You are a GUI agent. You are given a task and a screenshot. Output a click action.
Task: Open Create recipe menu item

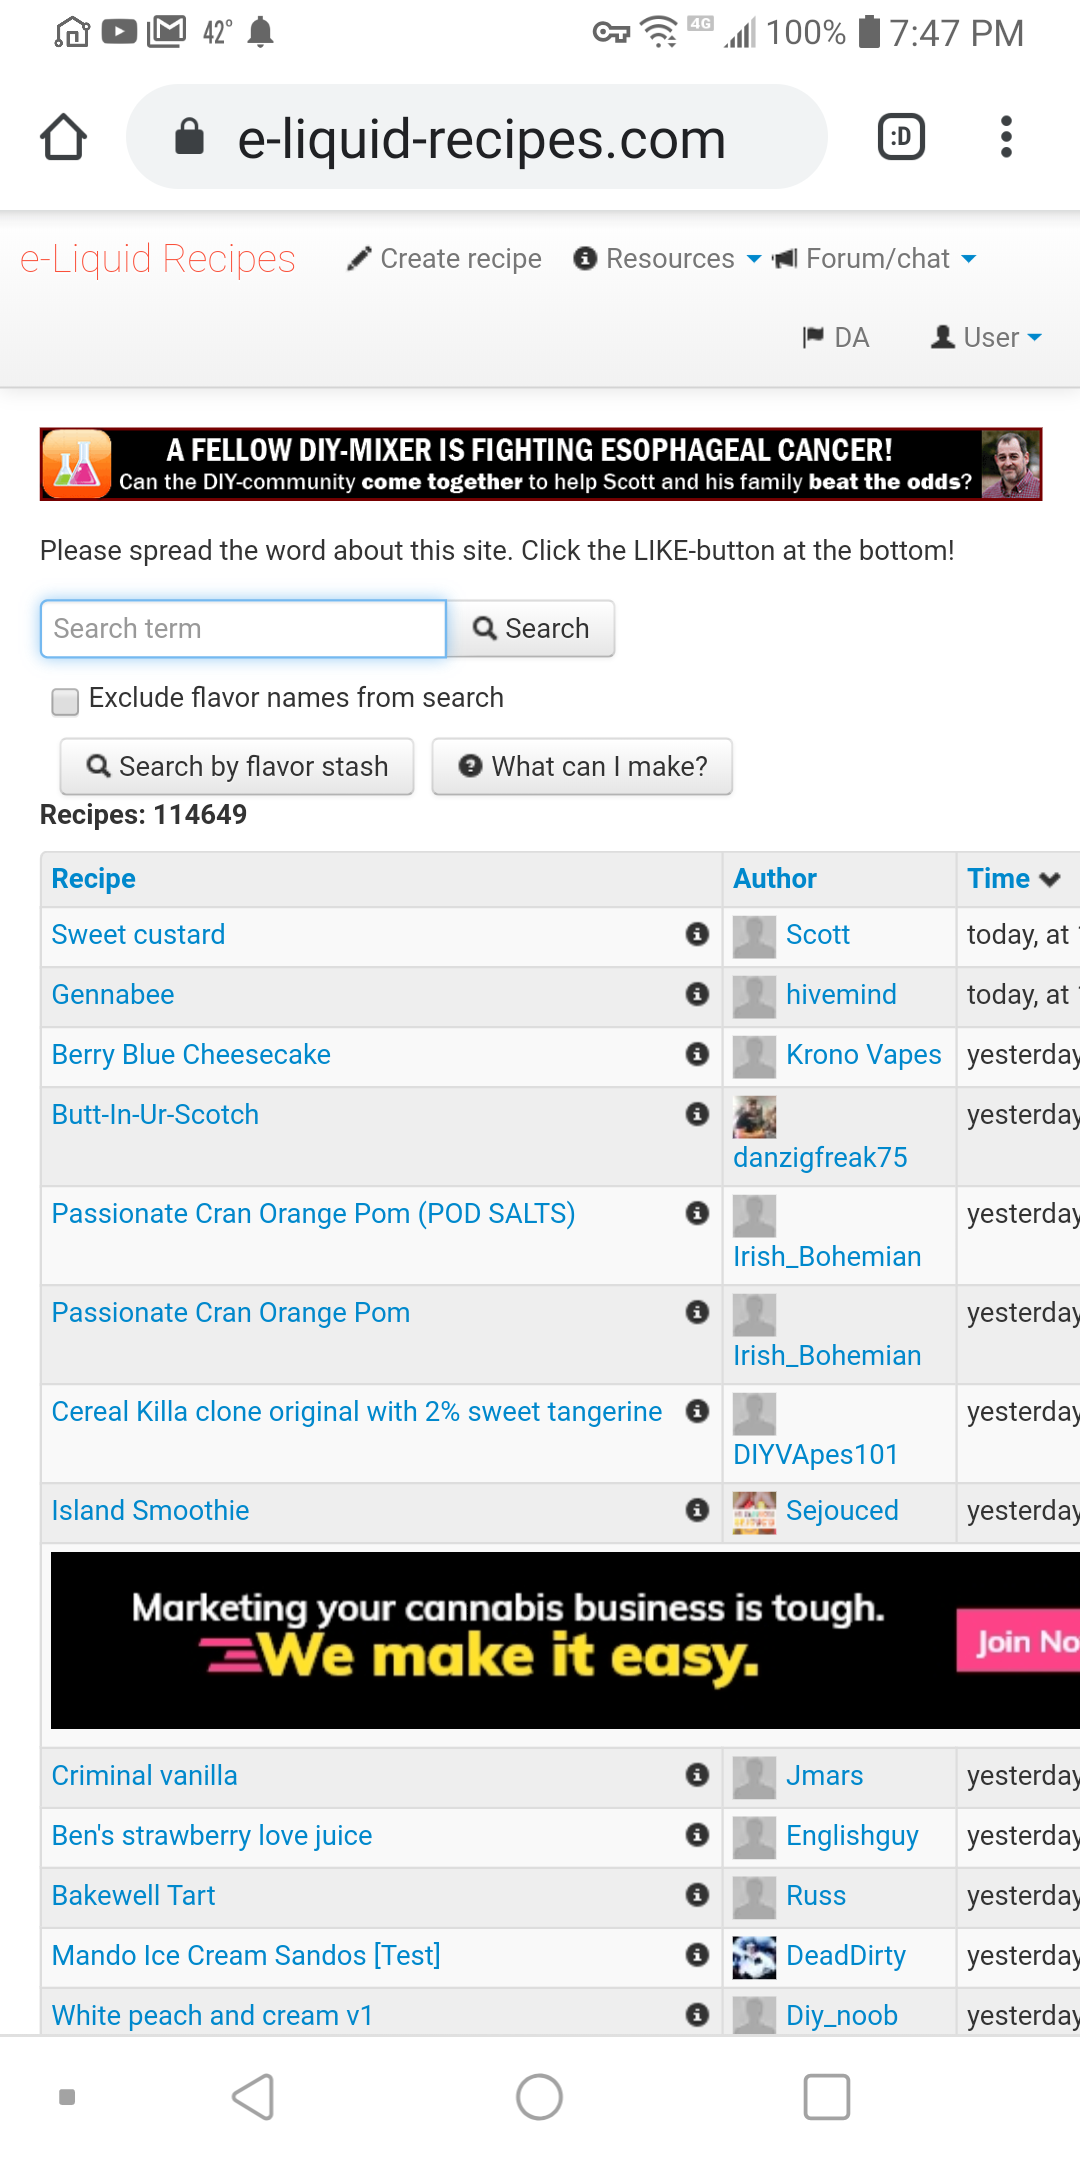pos(444,259)
